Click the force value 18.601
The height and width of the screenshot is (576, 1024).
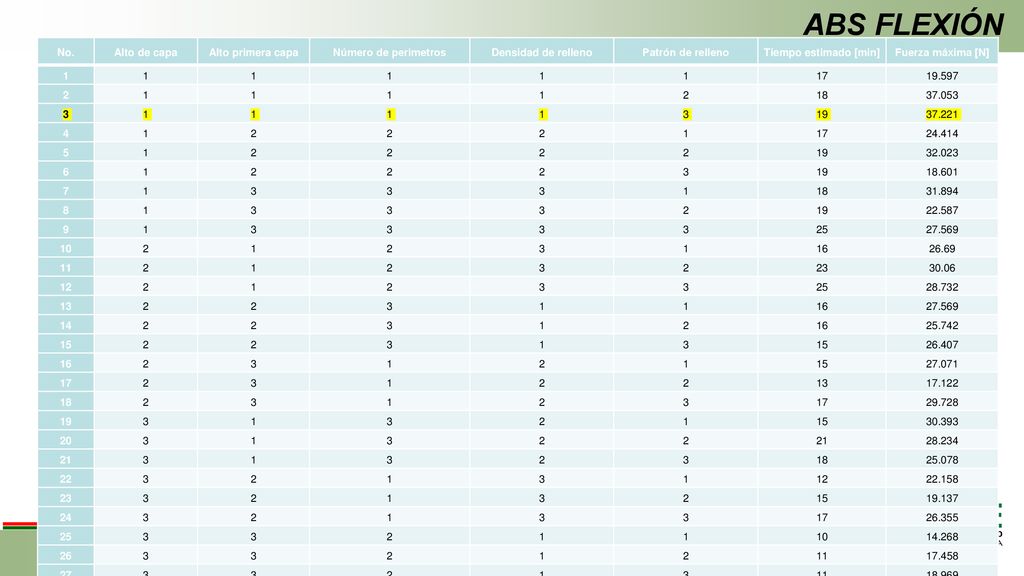pyautogui.click(x=942, y=172)
